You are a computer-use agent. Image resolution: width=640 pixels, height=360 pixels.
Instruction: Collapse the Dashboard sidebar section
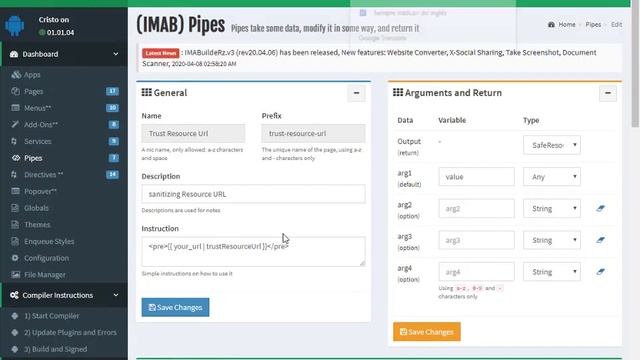tap(116, 54)
